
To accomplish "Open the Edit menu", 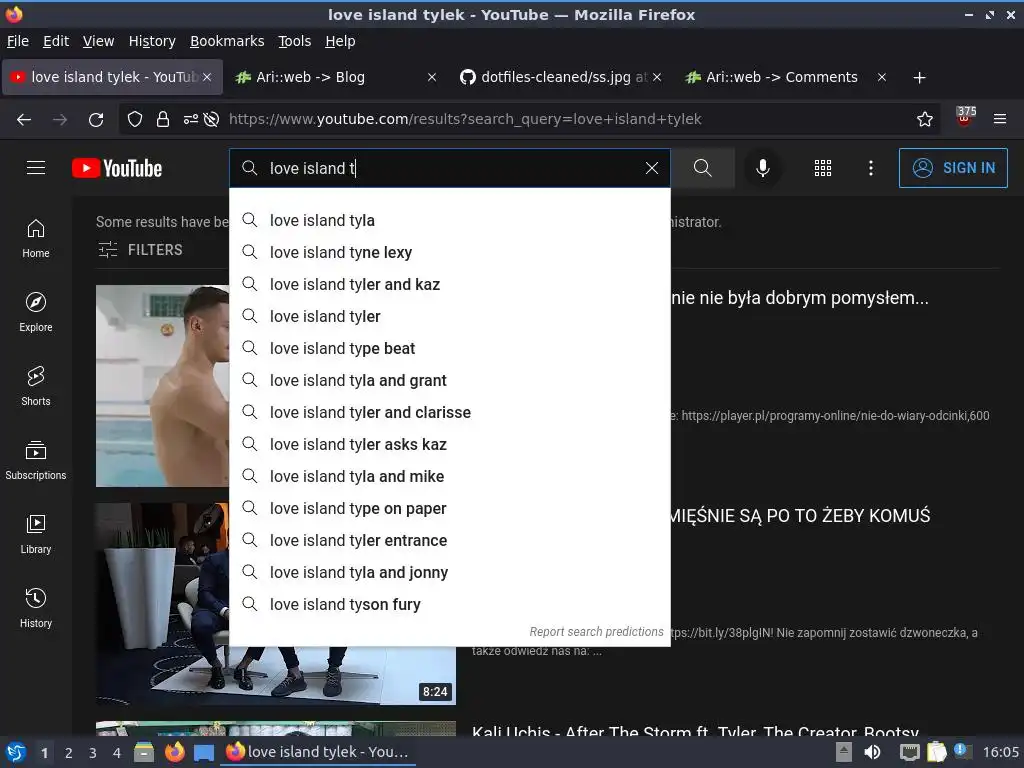I will (56, 41).
